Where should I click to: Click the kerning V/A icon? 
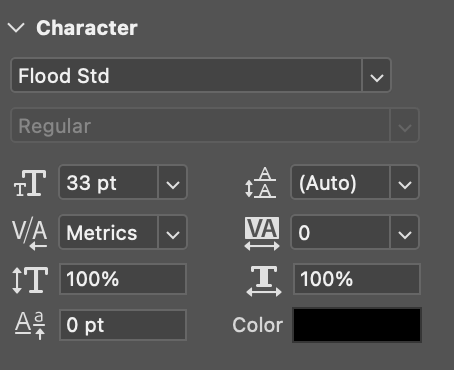coord(30,235)
